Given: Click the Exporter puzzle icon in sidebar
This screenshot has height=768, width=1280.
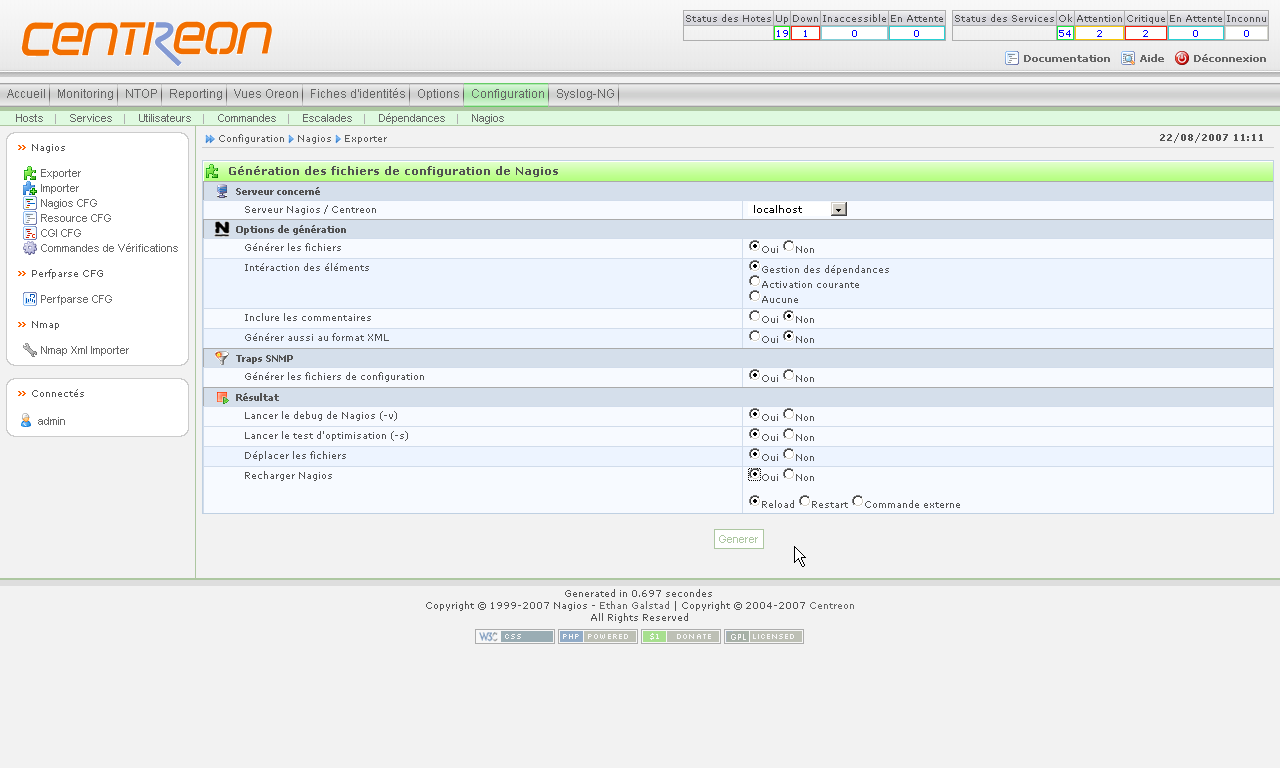Looking at the screenshot, I should 29,173.
